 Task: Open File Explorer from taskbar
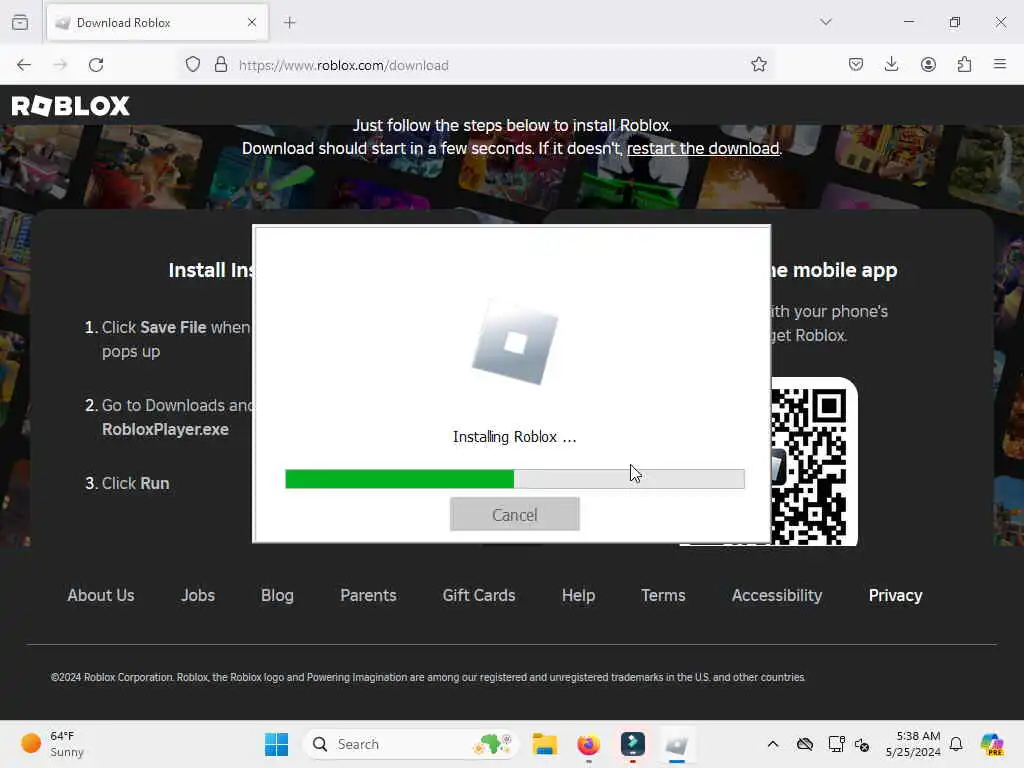[544, 744]
